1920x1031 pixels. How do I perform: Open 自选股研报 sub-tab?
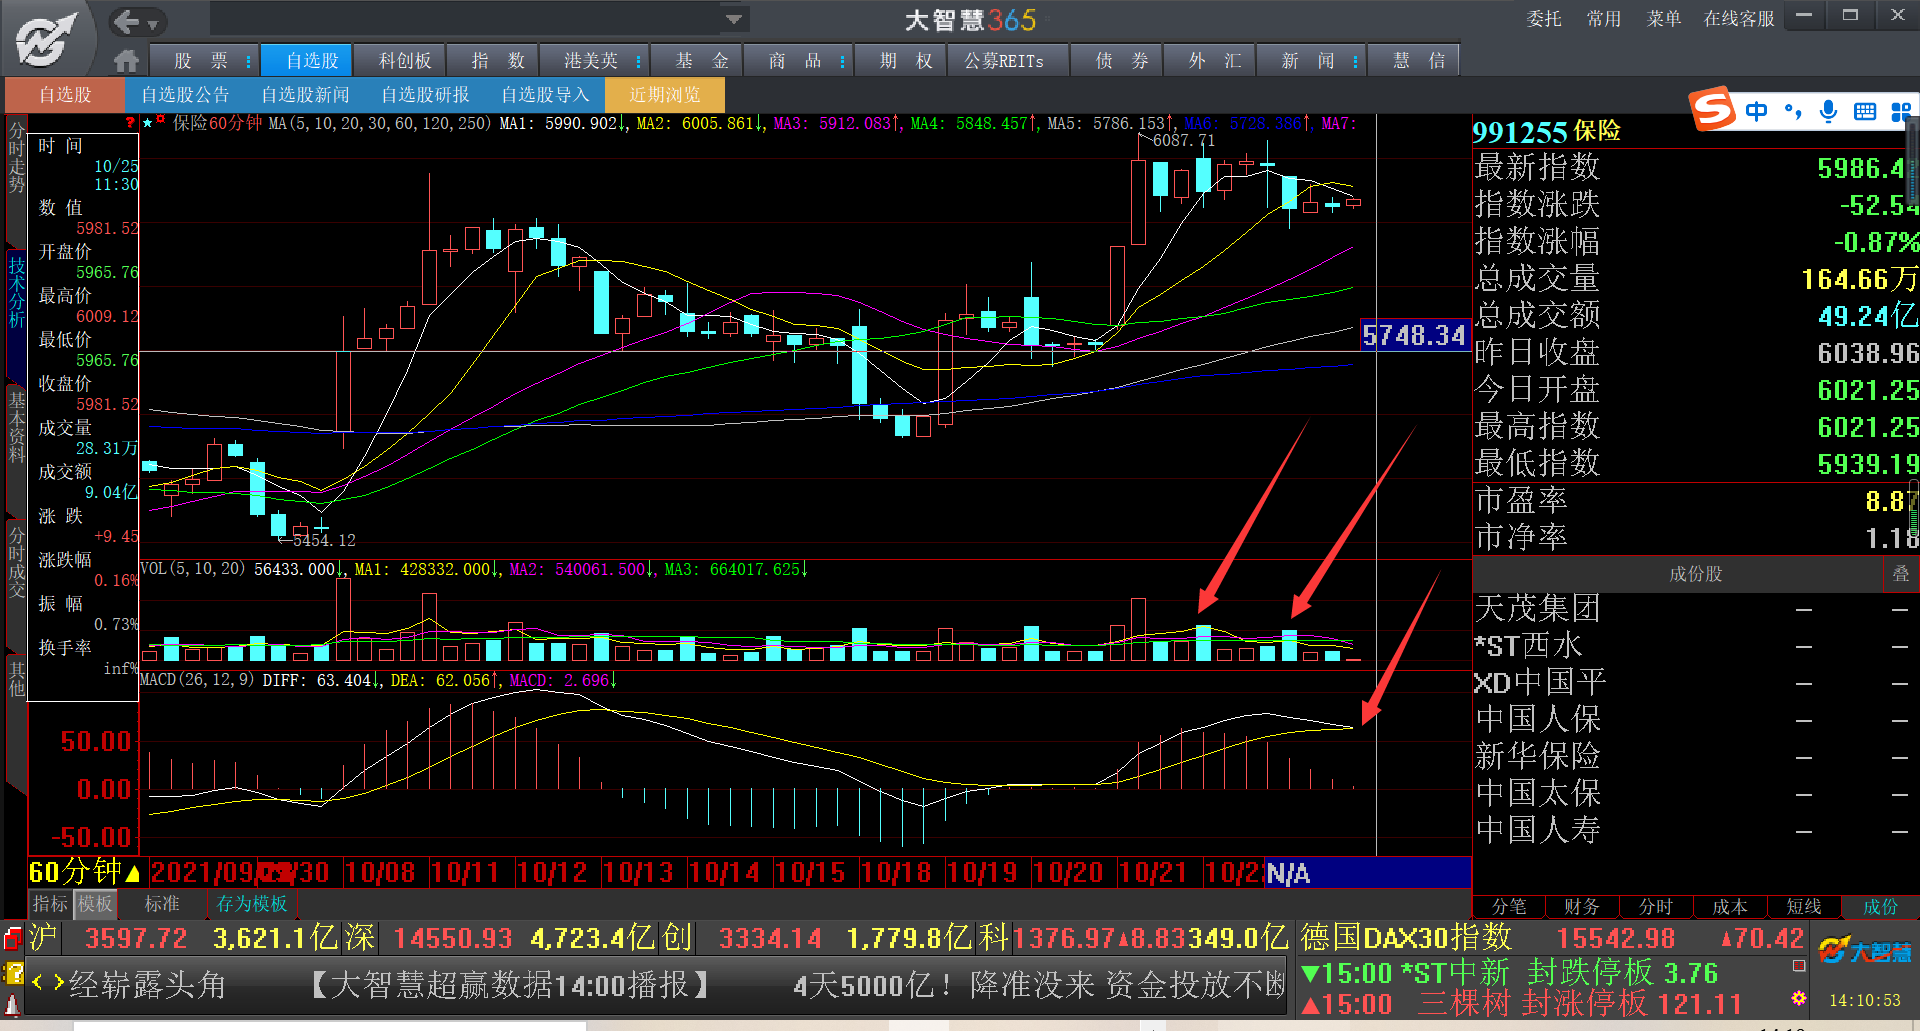(x=425, y=95)
